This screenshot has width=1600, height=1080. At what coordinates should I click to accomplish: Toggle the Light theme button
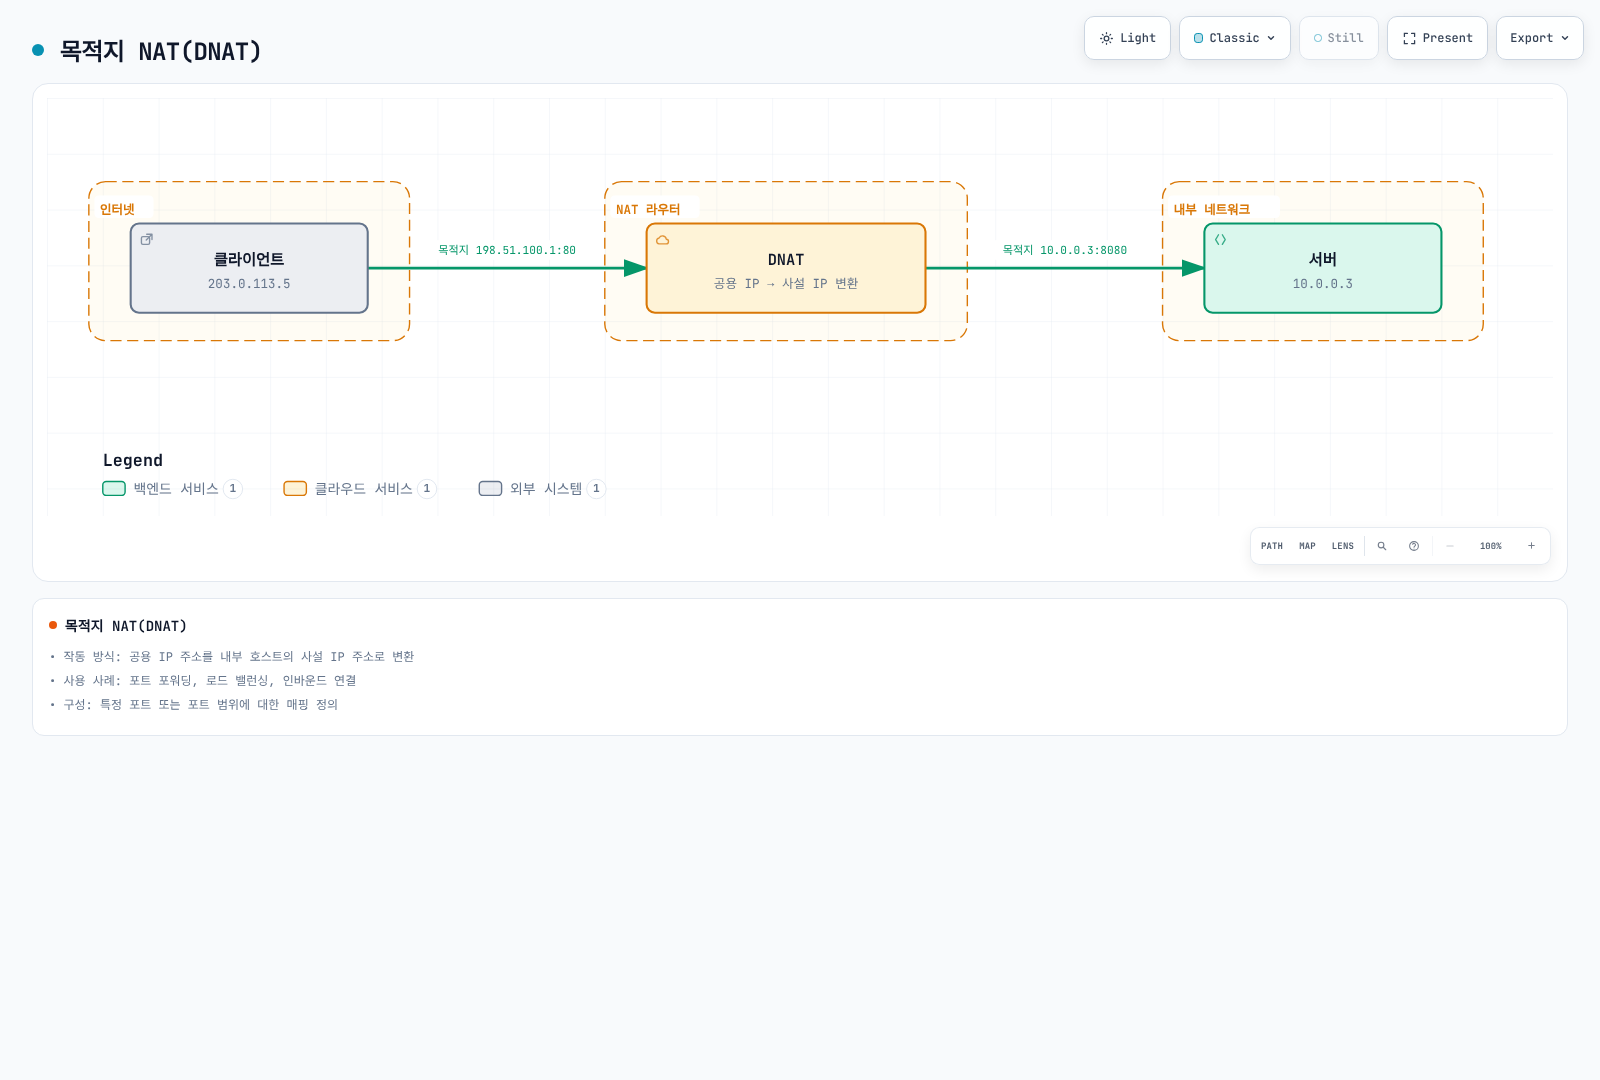(x=1127, y=38)
